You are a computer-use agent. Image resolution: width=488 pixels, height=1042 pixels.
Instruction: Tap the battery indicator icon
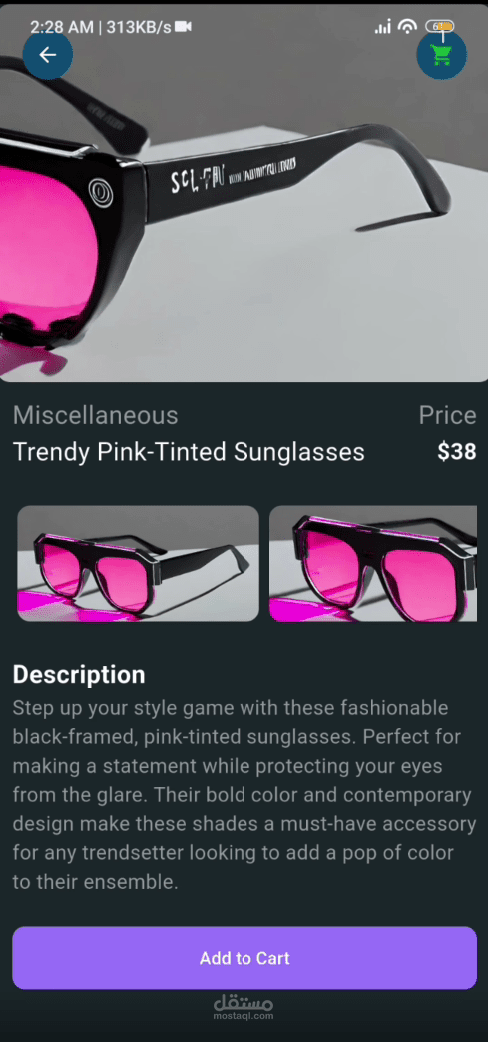tap(439, 27)
